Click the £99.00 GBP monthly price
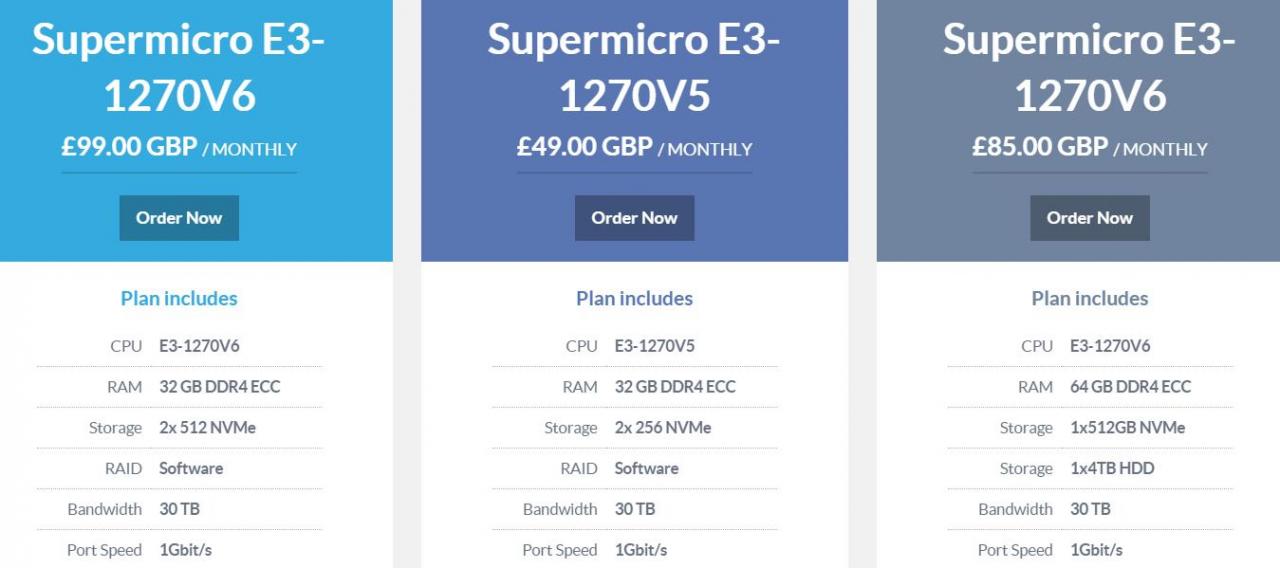 179,148
